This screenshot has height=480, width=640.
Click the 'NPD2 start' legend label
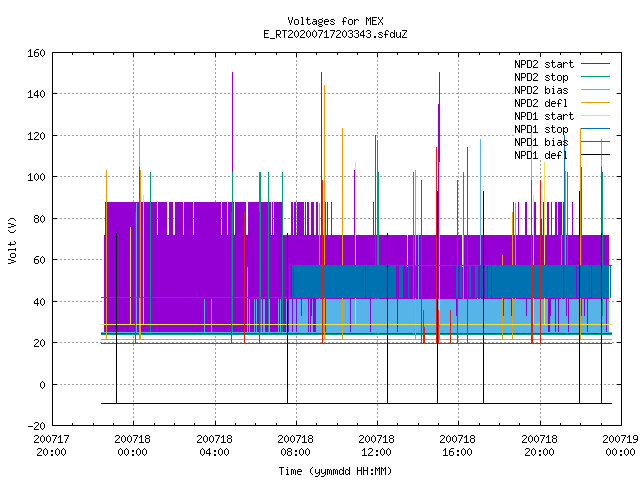point(544,64)
